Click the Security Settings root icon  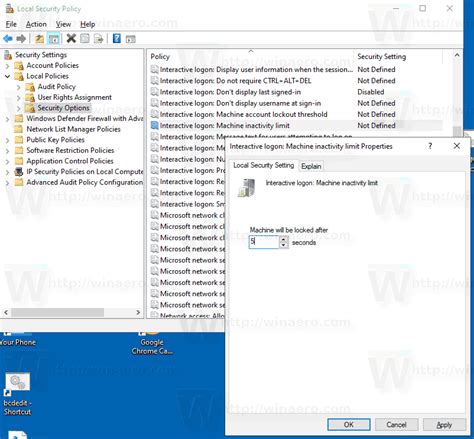(8, 55)
